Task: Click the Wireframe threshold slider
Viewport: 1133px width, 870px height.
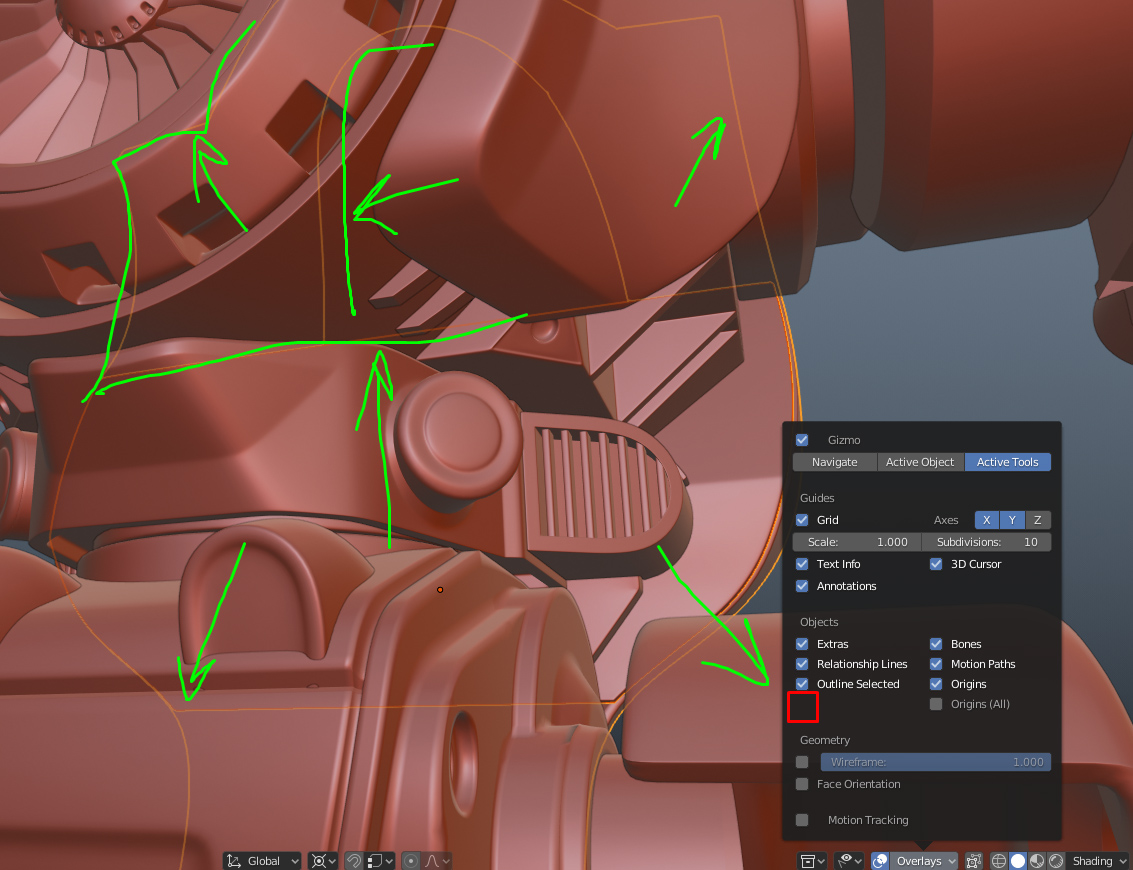Action: (x=936, y=762)
